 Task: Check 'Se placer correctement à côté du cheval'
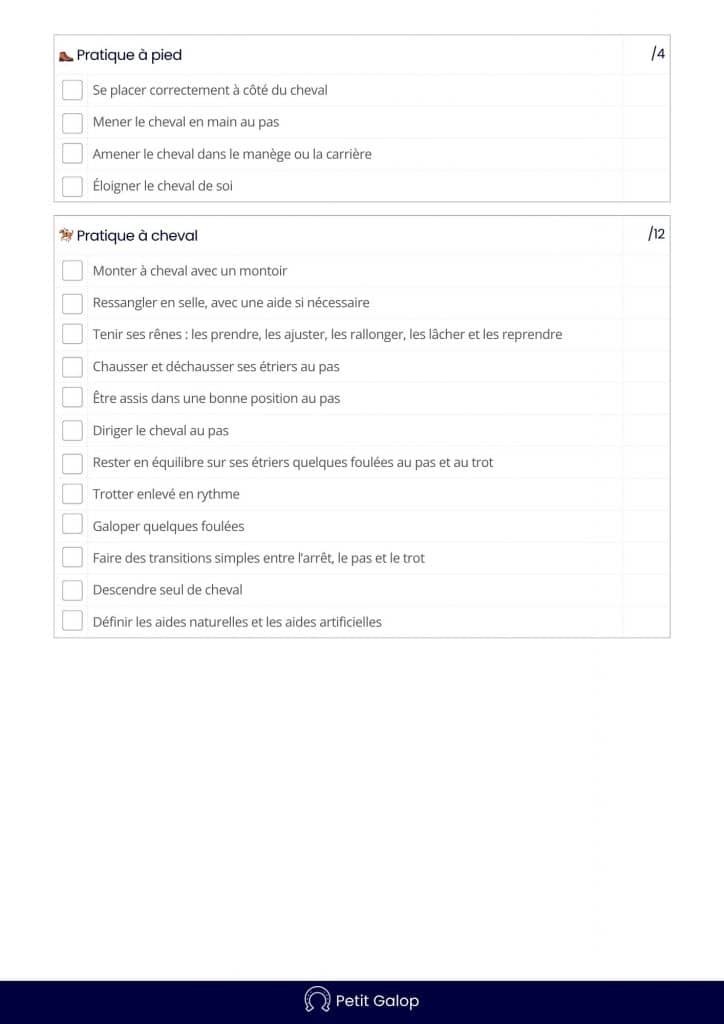coord(72,90)
